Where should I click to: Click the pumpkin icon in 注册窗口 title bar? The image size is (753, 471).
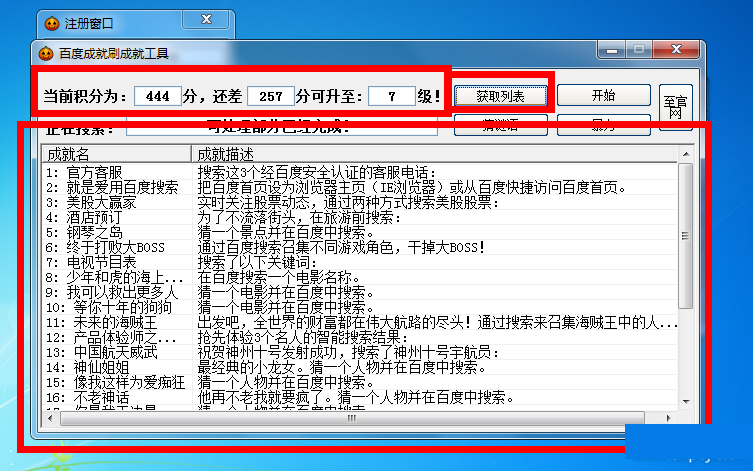(52, 23)
